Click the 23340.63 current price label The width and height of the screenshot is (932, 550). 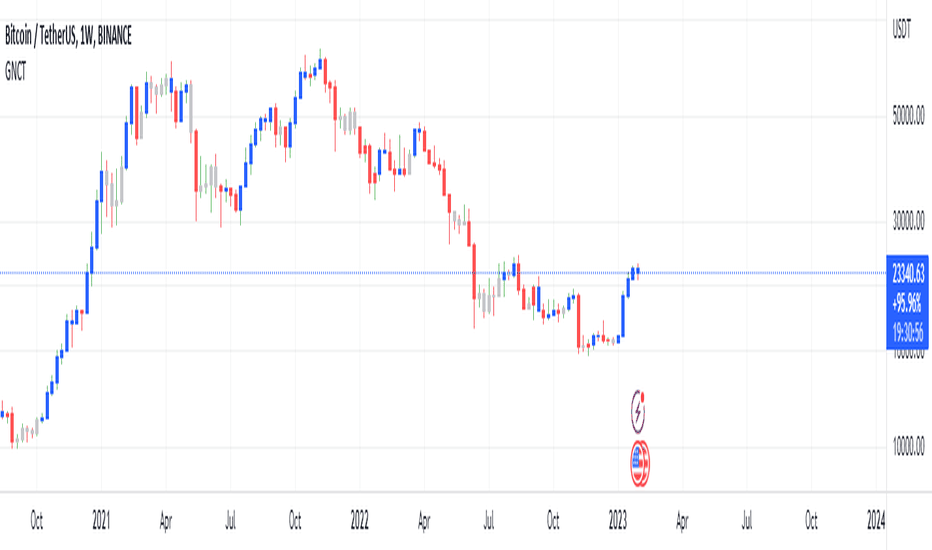pyautogui.click(x=908, y=274)
